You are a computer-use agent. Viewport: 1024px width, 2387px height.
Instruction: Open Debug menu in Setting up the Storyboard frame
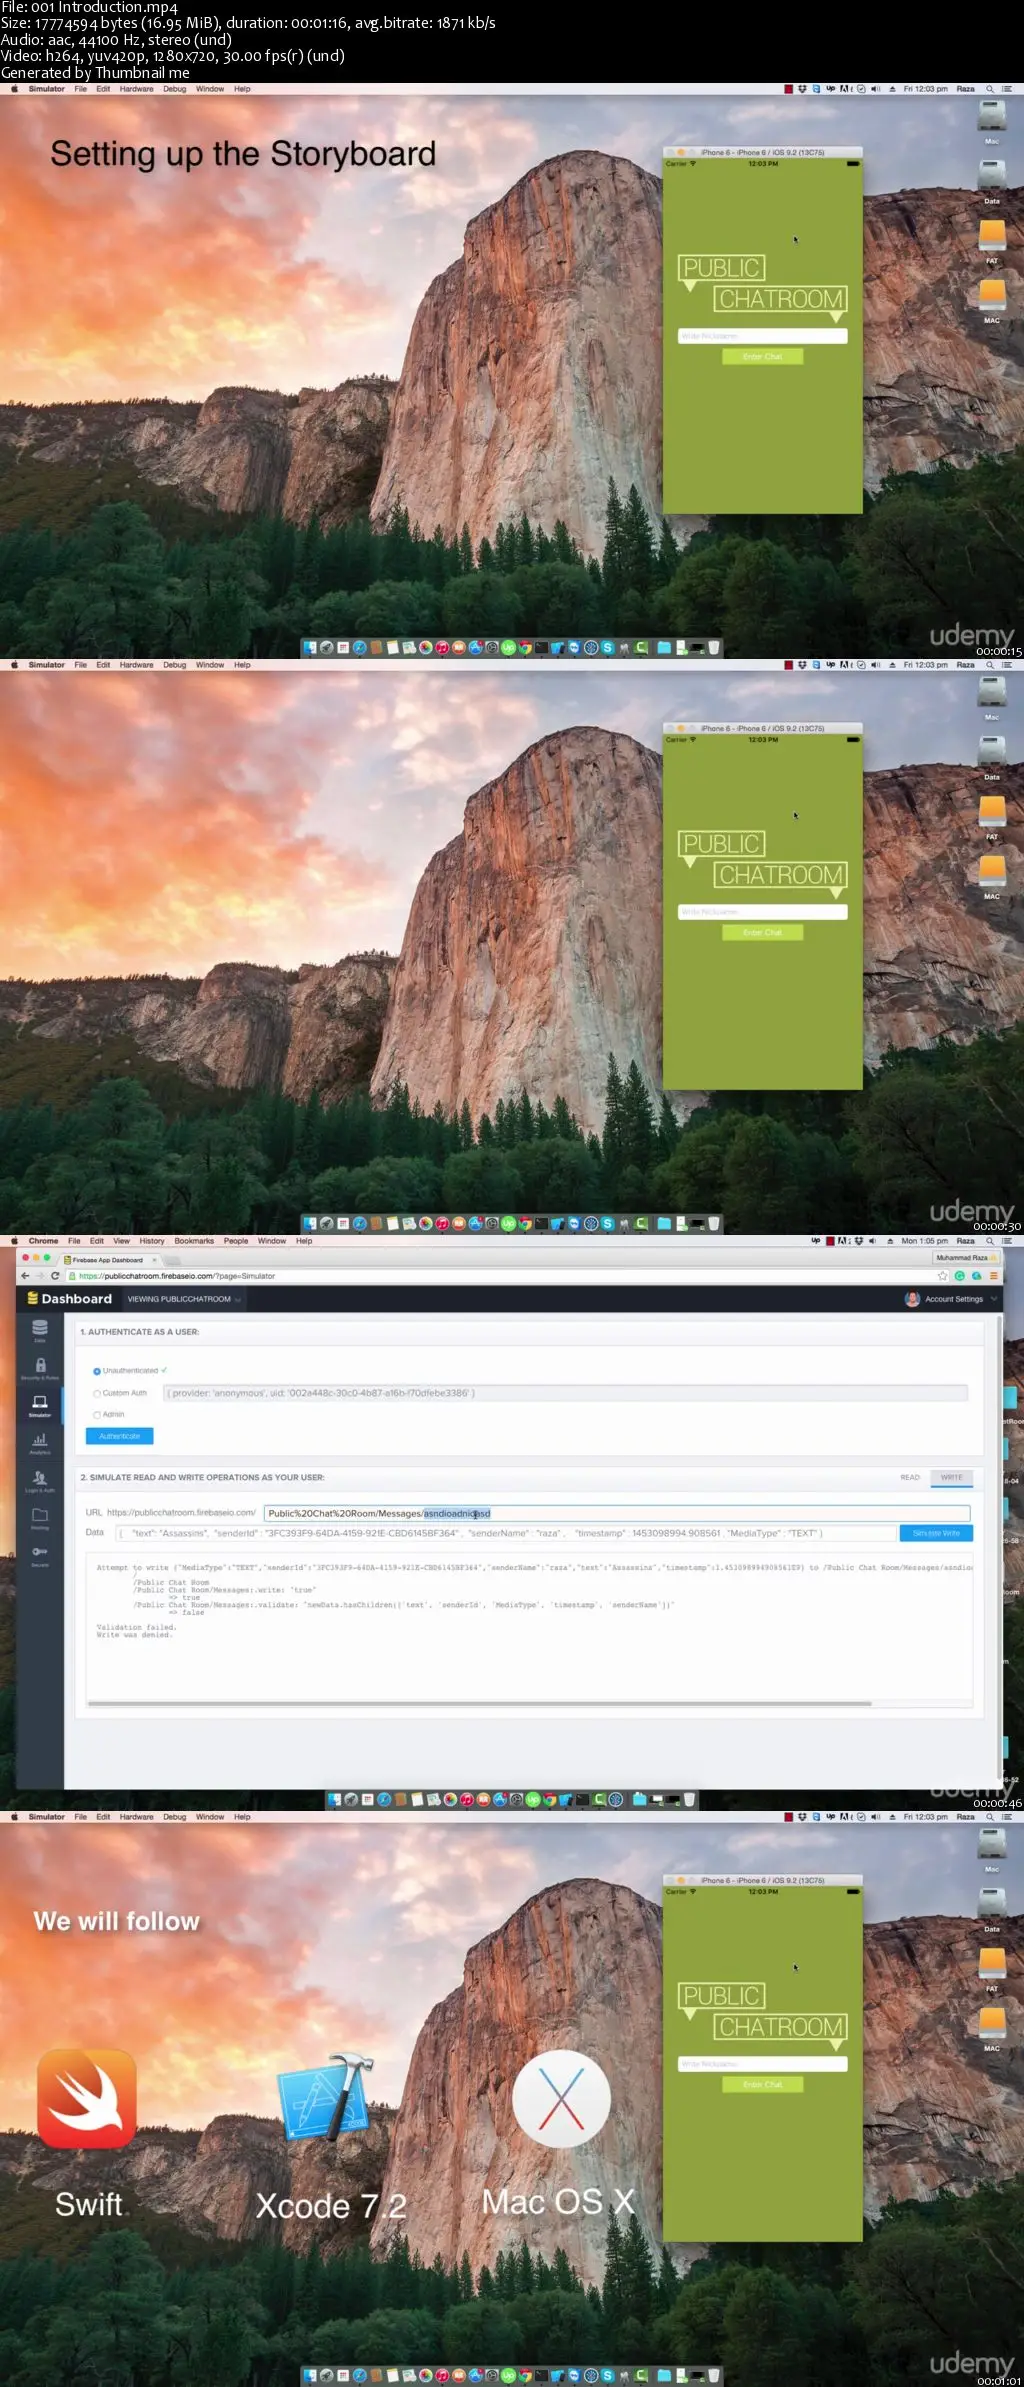tap(175, 89)
